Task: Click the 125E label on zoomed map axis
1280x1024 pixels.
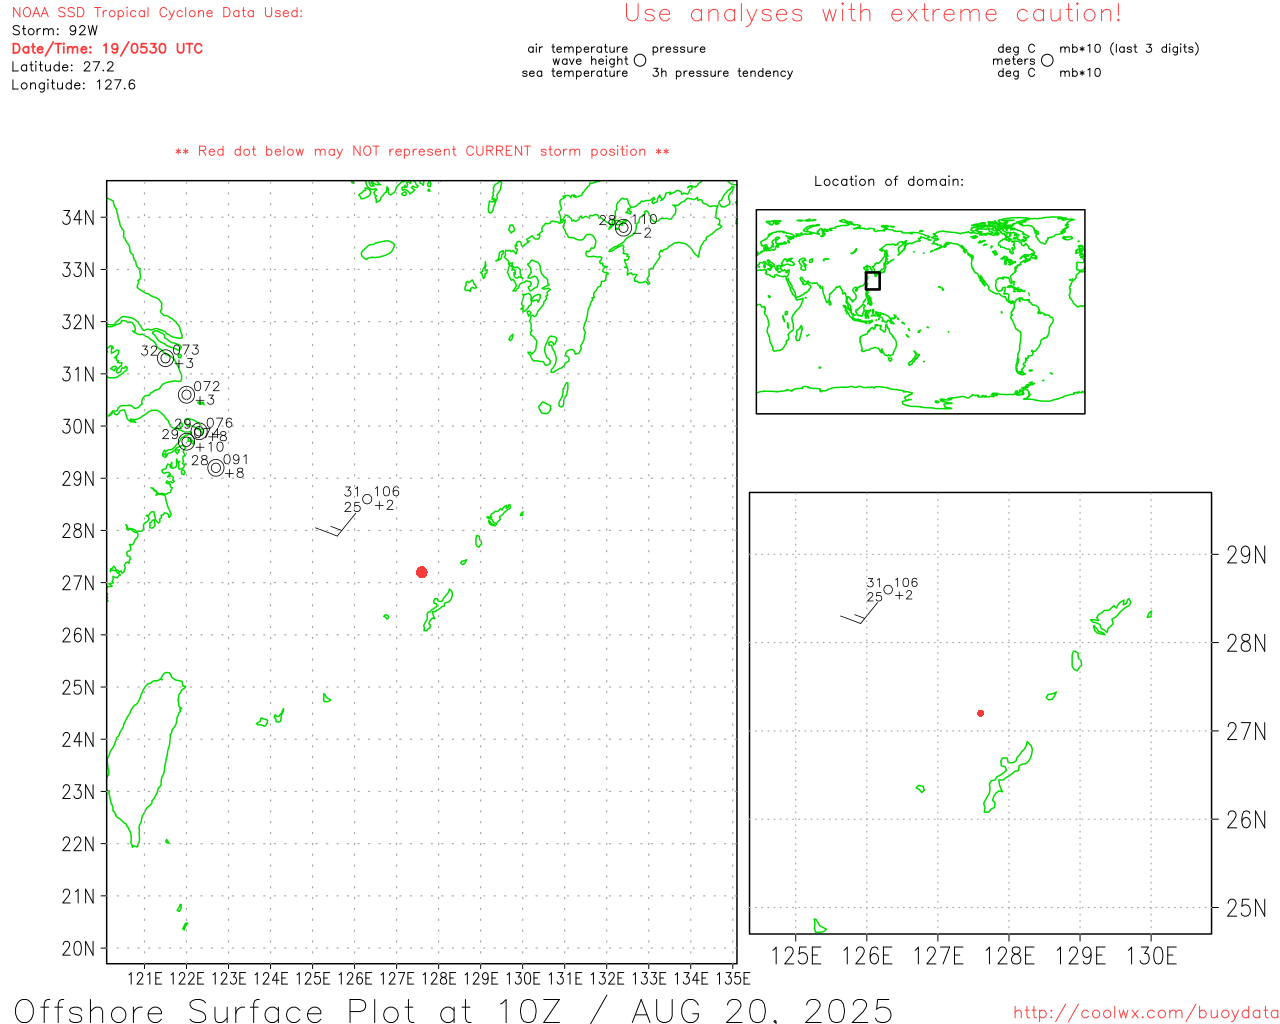Action: (x=796, y=956)
